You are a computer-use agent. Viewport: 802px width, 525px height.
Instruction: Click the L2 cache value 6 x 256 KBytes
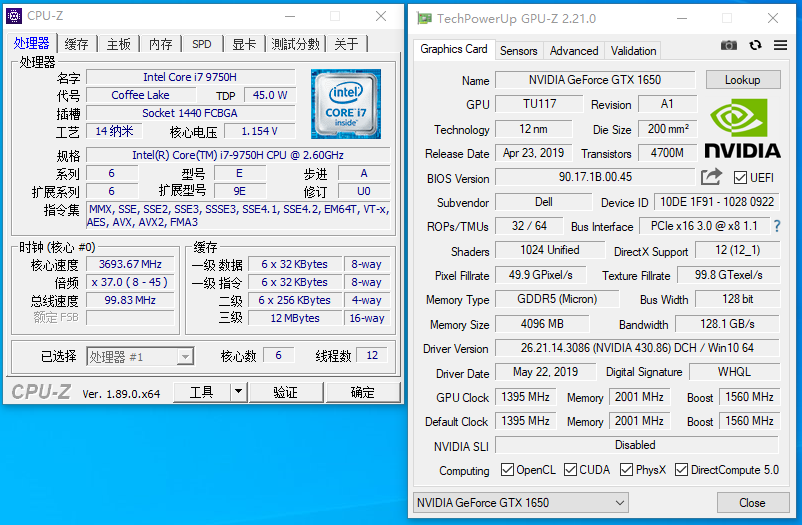click(x=295, y=300)
